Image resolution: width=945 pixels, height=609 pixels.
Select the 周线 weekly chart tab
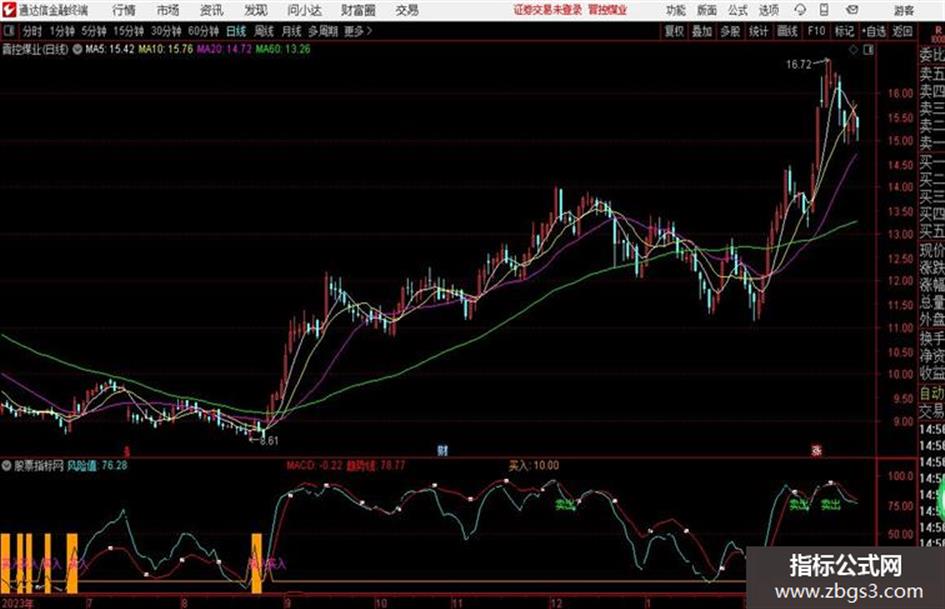click(x=264, y=31)
